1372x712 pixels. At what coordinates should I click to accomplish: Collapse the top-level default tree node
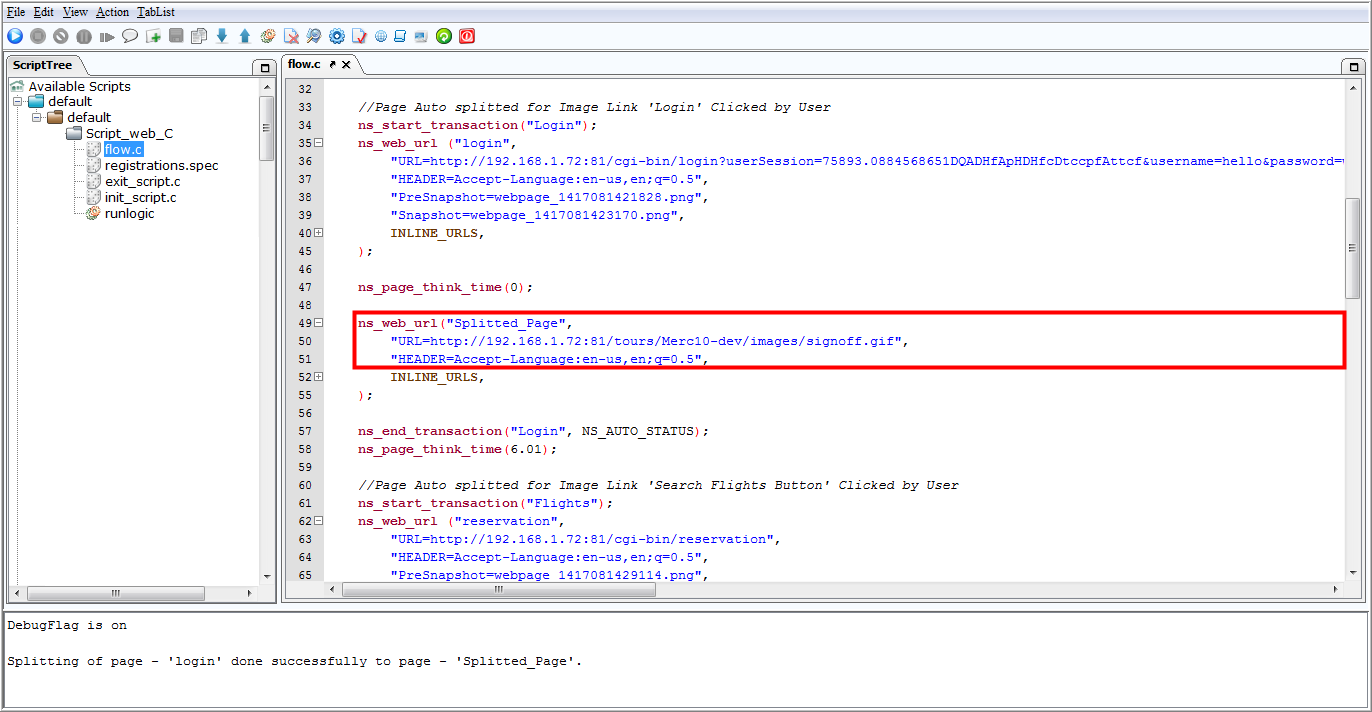[x=18, y=101]
